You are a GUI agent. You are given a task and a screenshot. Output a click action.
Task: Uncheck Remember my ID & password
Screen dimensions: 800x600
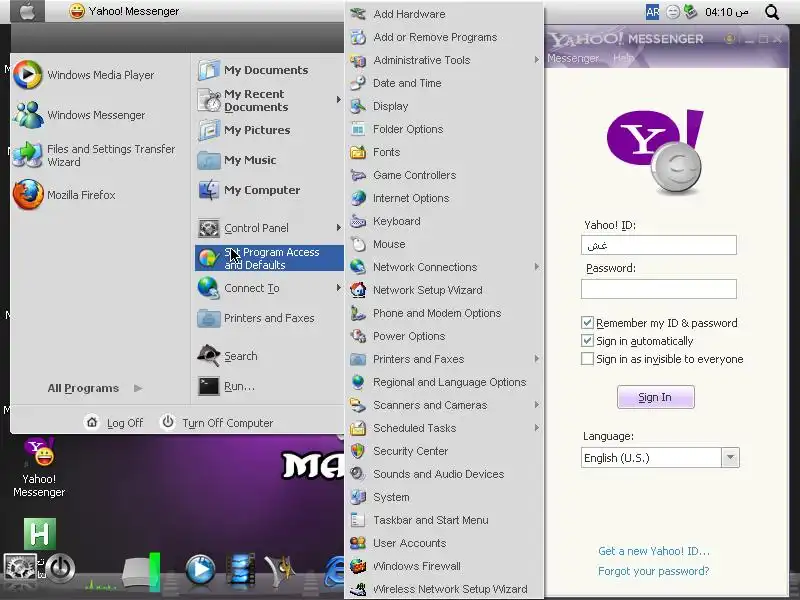pyautogui.click(x=587, y=322)
